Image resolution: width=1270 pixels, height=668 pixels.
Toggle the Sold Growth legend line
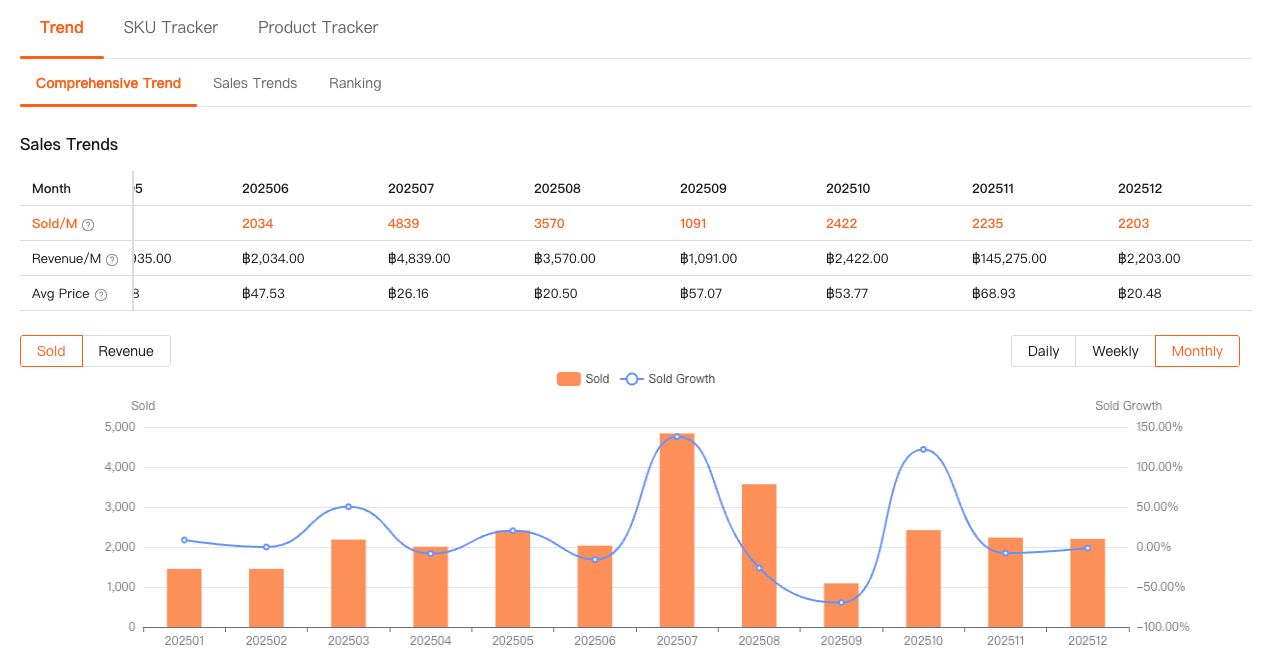[632, 379]
